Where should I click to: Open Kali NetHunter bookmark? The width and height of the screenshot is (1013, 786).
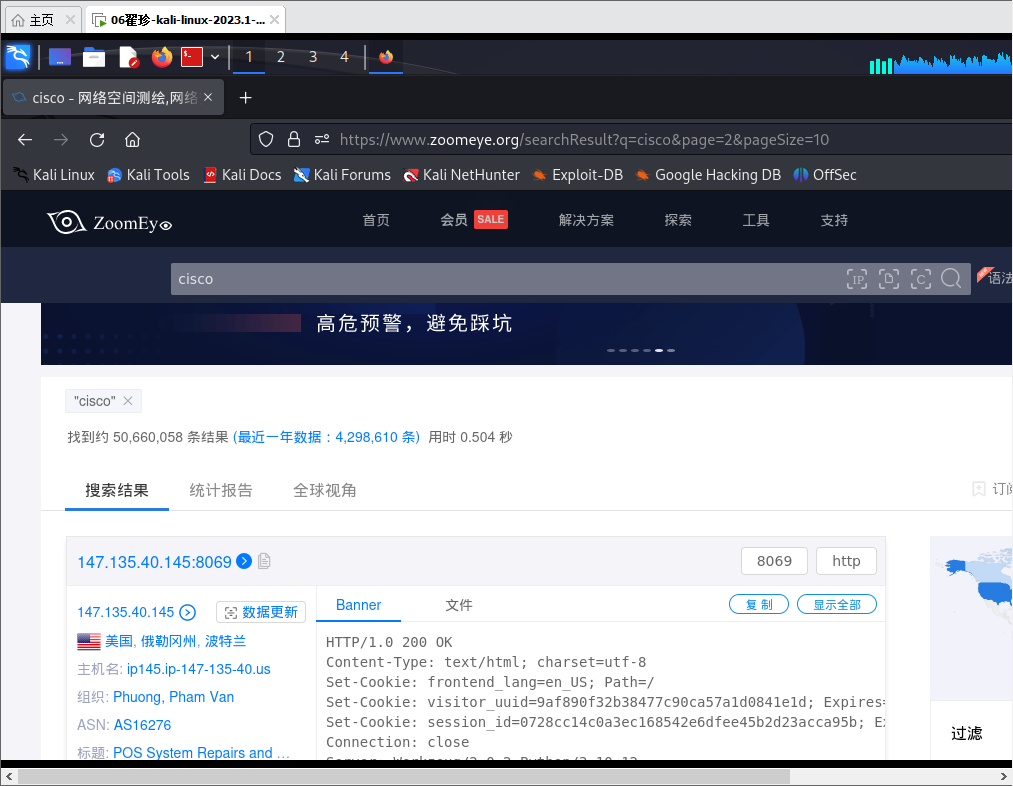(462, 175)
